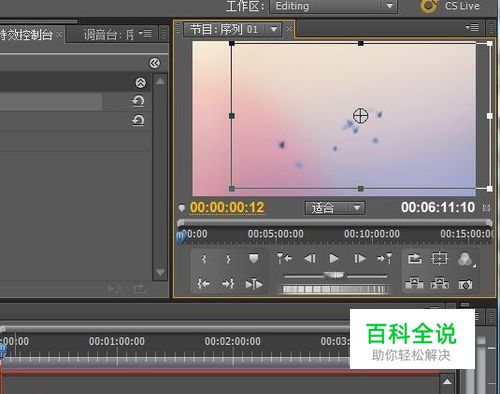Step forward one frame
The width and height of the screenshot is (500, 394).
pos(360,259)
